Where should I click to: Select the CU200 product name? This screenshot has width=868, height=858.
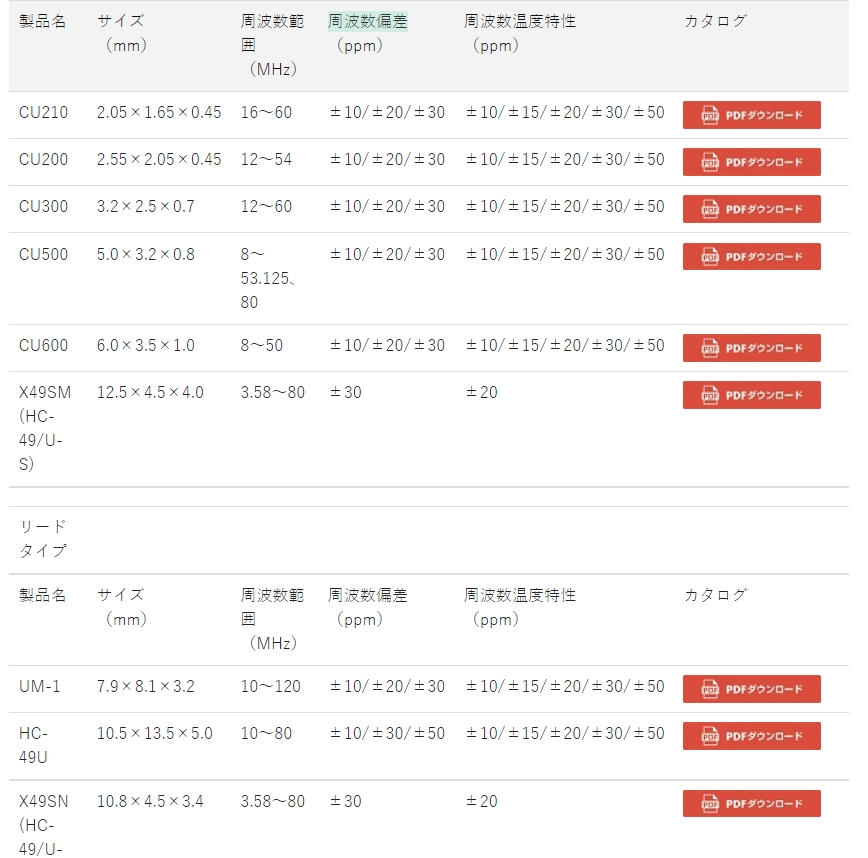[x=43, y=159]
